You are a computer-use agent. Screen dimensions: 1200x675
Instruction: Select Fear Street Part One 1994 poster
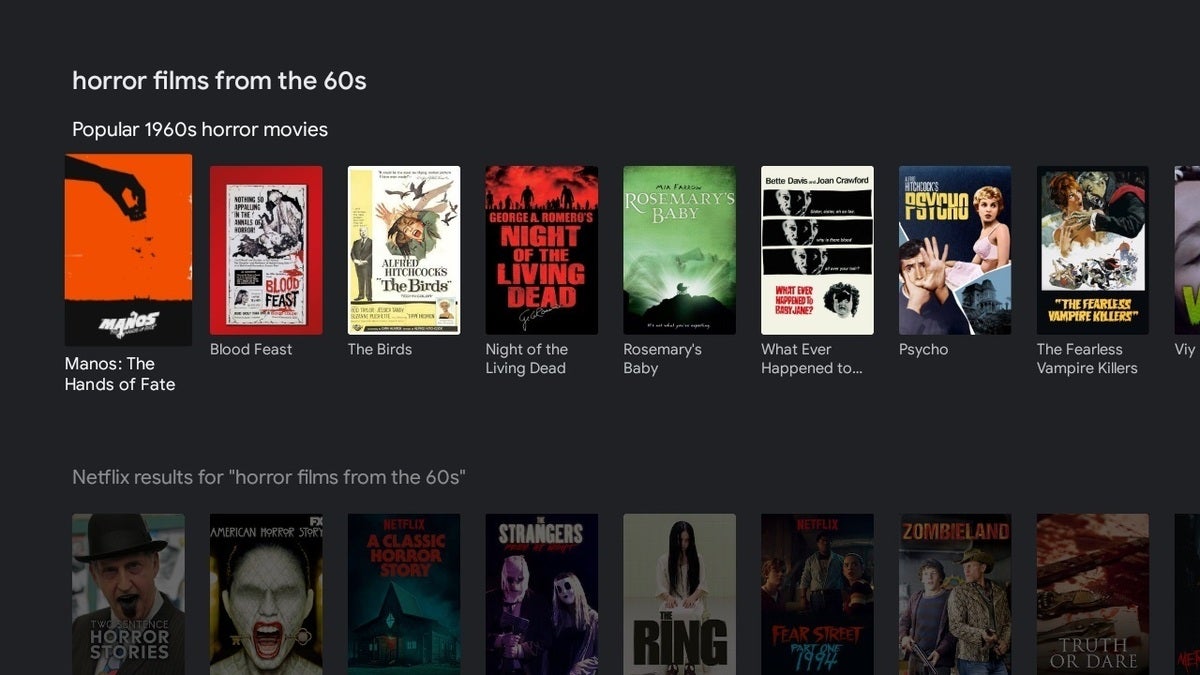coord(818,594)
